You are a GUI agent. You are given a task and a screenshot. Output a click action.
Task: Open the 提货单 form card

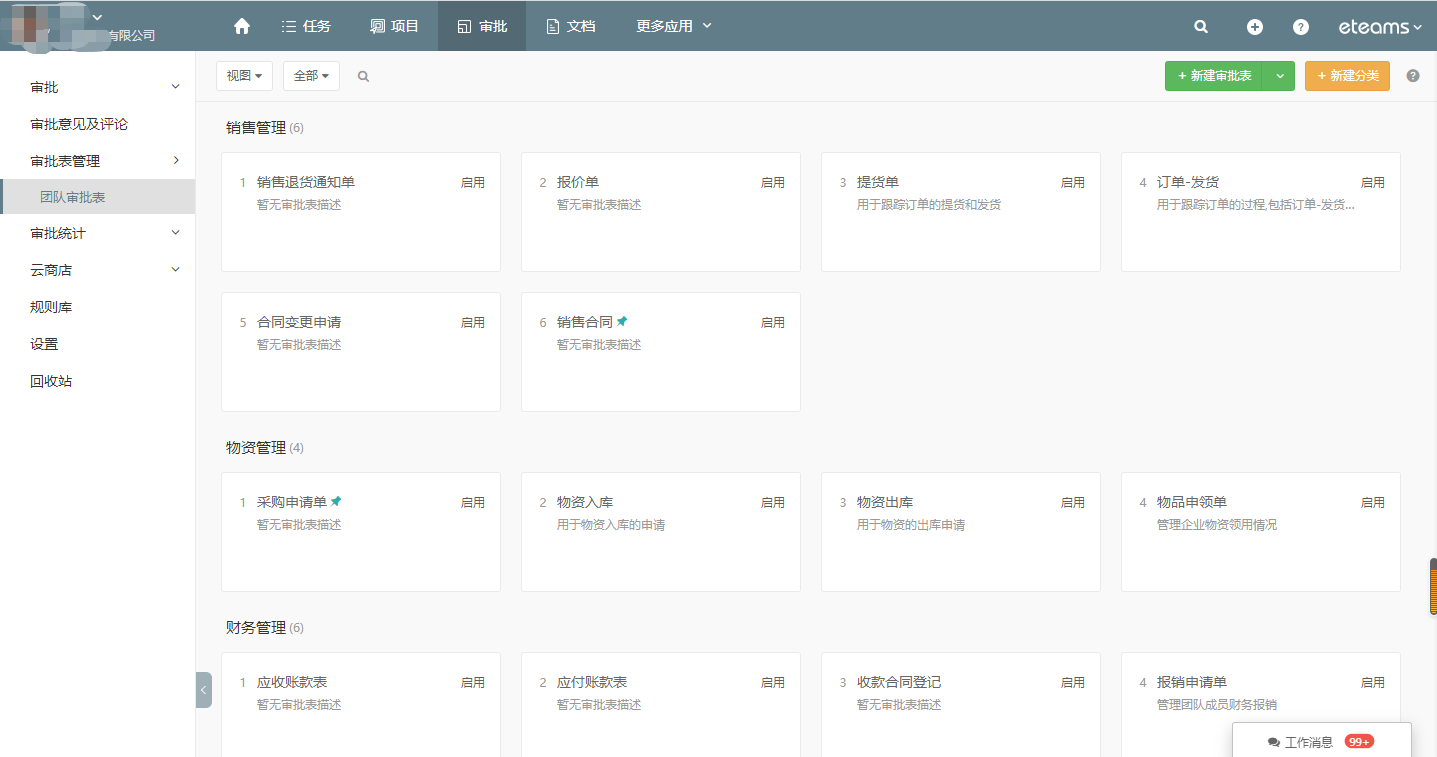(961, 212)
